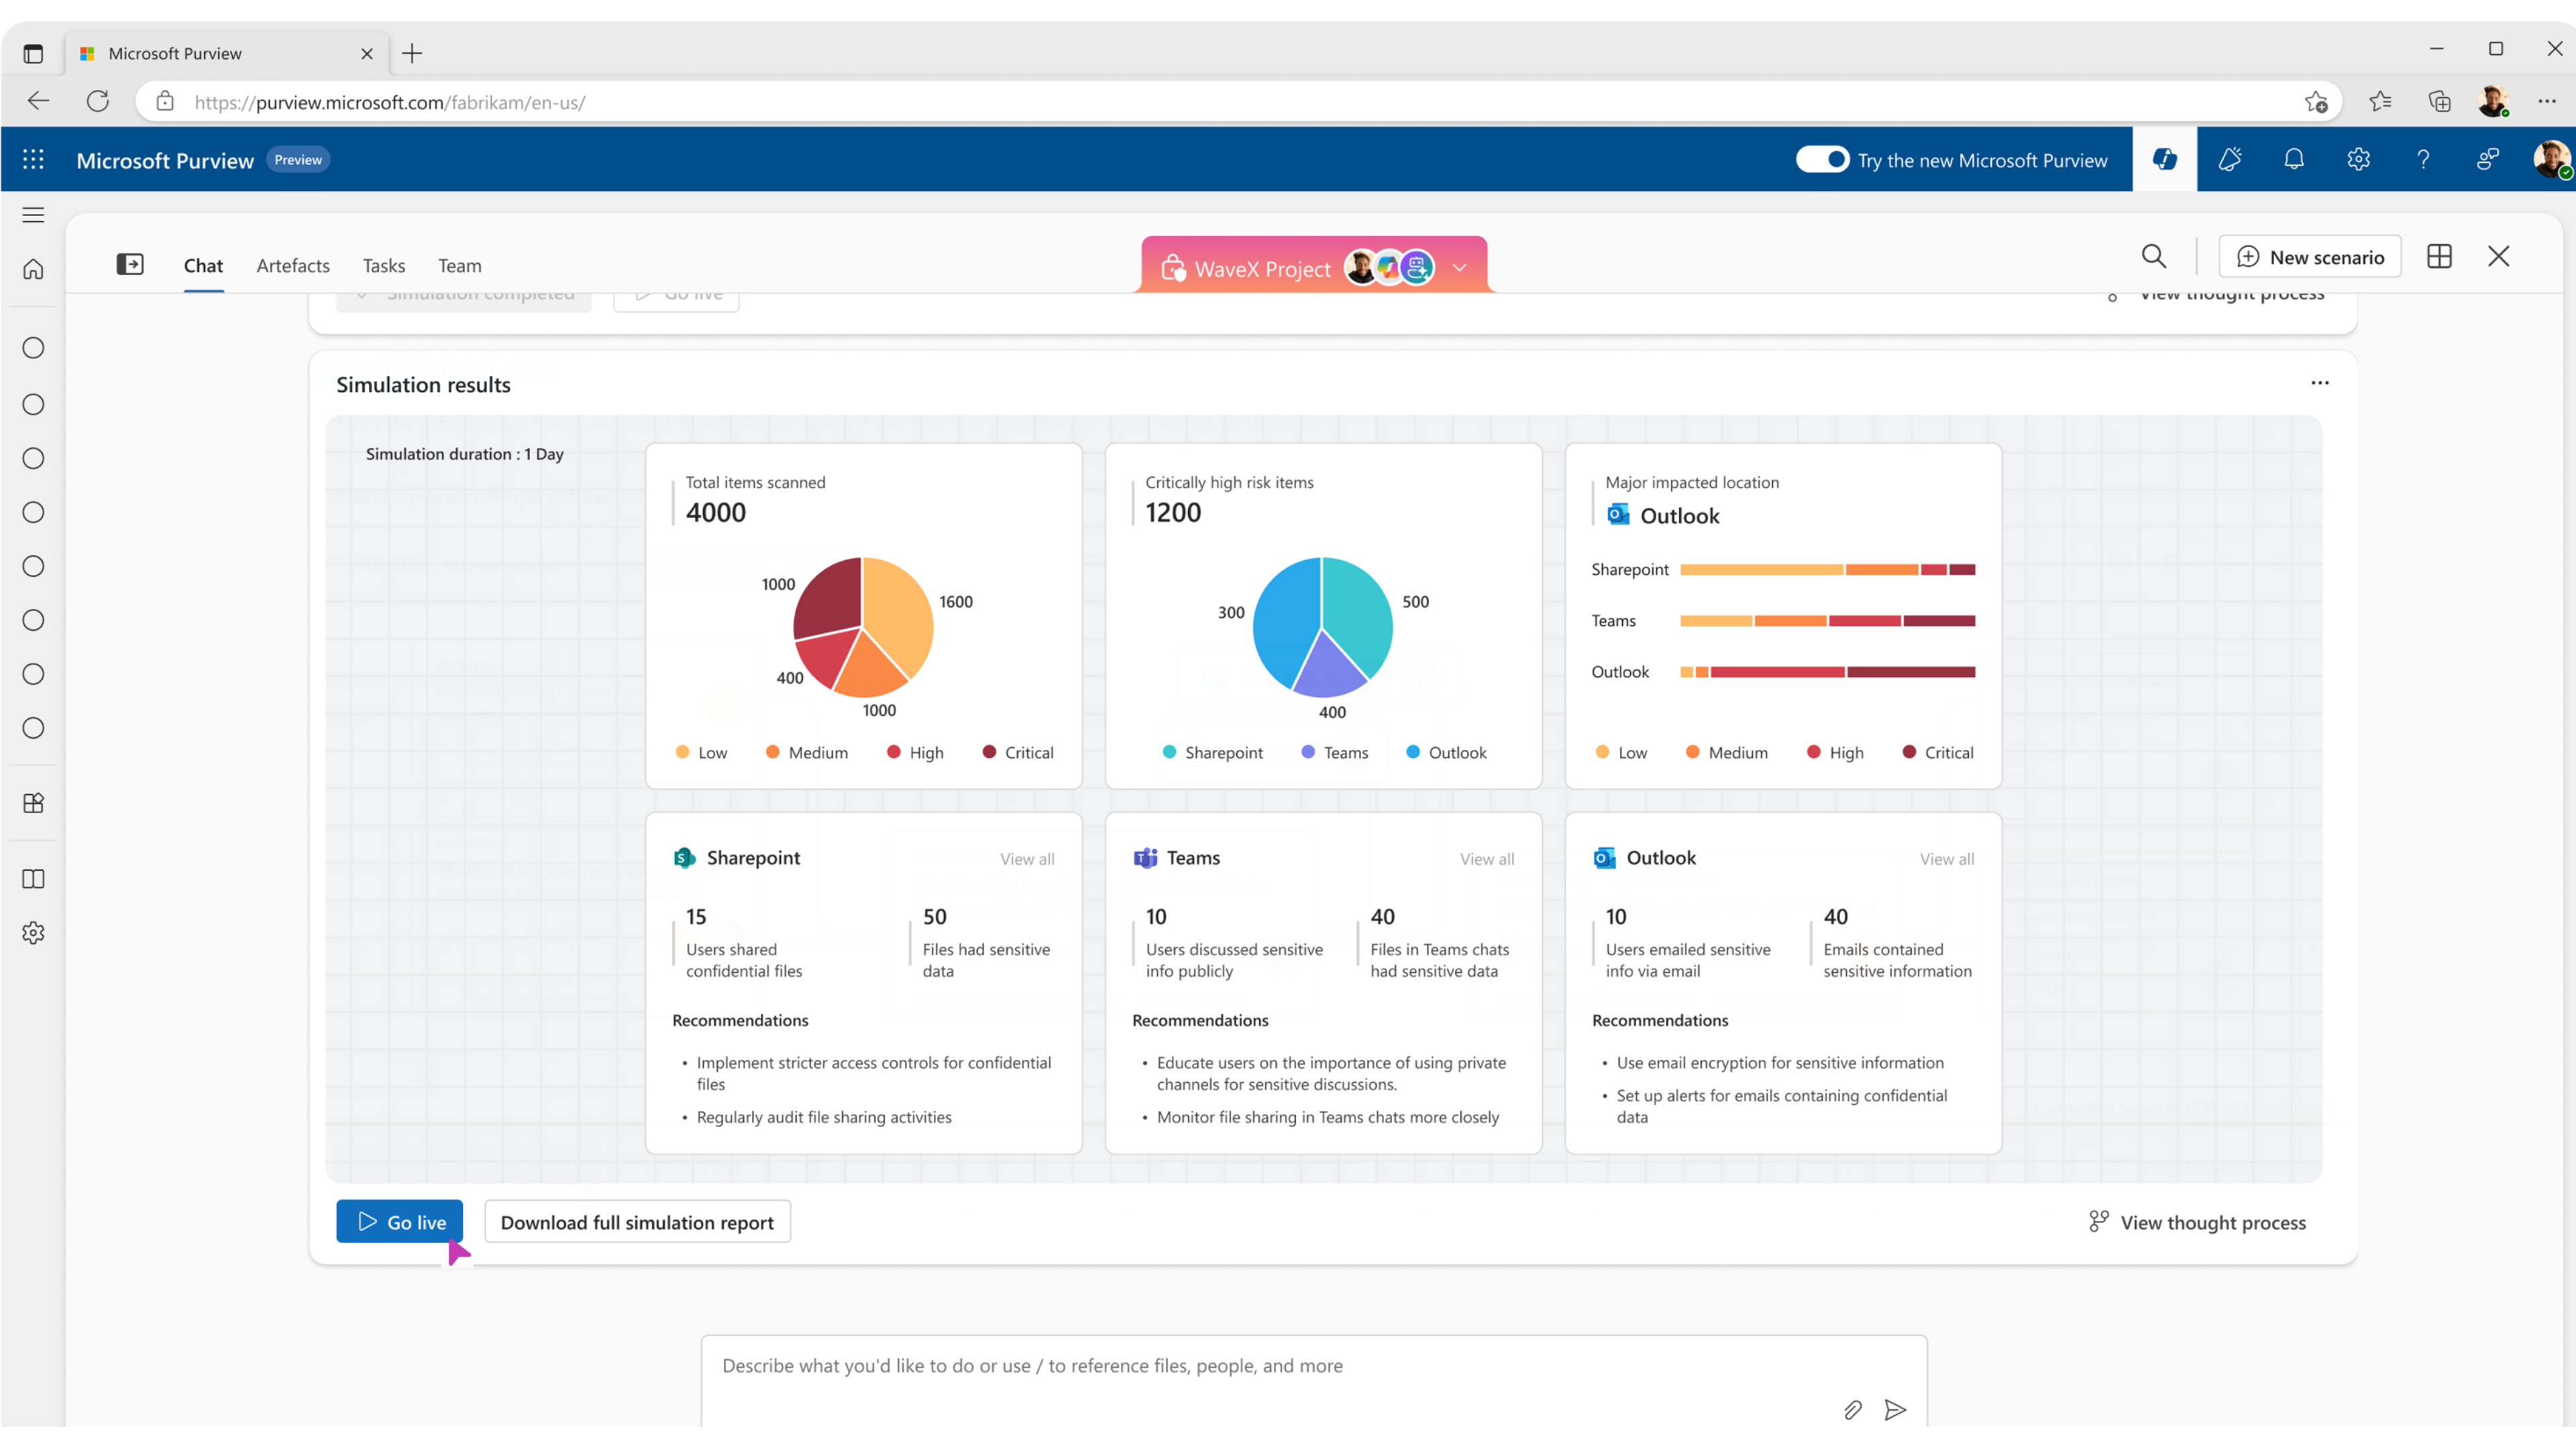Collapse the side panel icon beside Chat
2576x1449 pixels.
tap(130, 264)
